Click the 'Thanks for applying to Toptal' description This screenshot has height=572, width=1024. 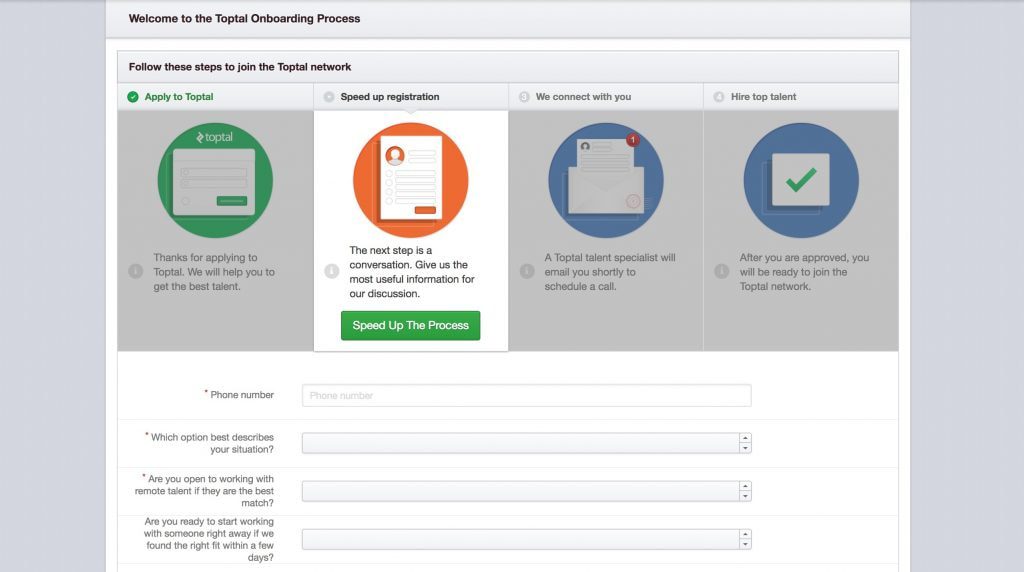(214, 272)
